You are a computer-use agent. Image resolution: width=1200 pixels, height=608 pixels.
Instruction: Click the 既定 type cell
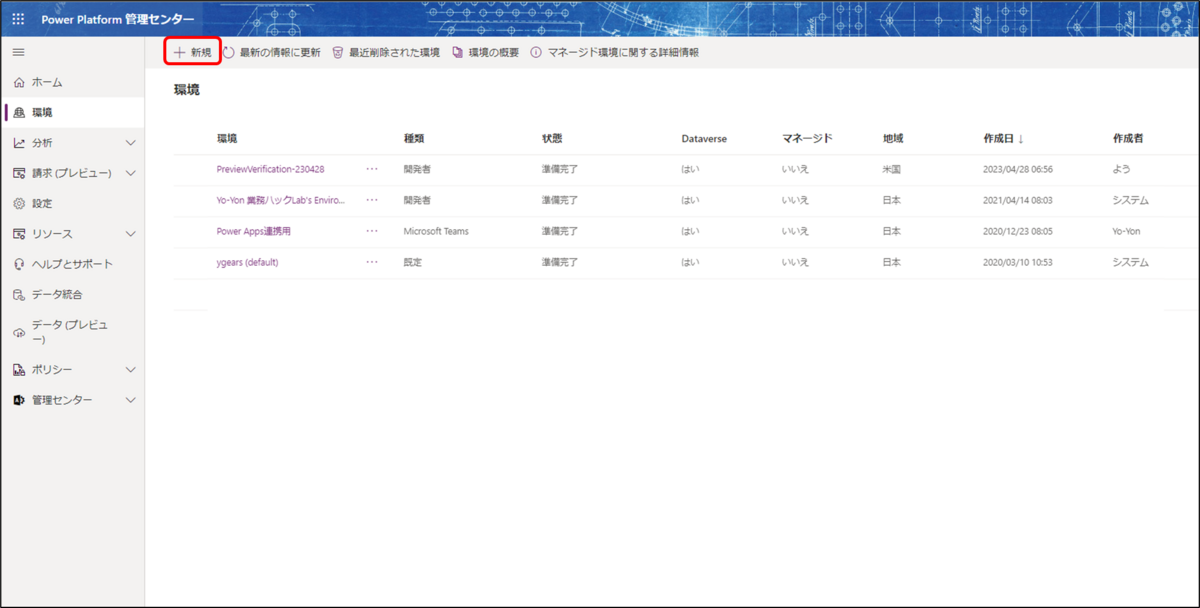[413, 262]
